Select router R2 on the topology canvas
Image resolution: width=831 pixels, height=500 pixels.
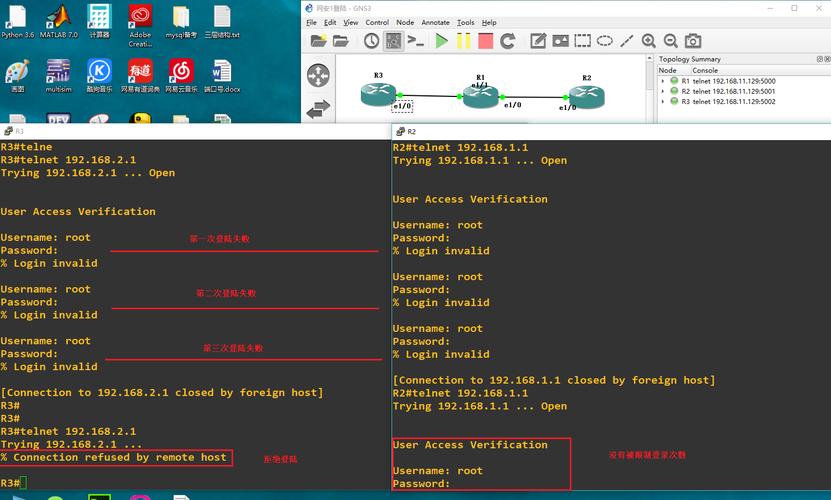click(587, 97)
